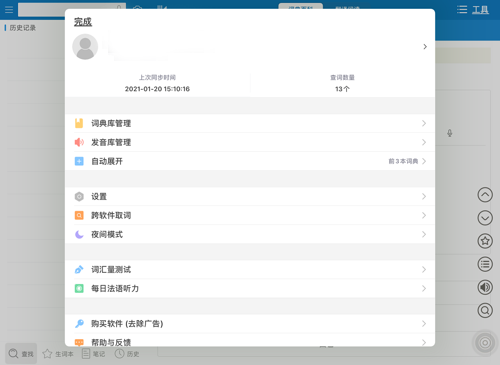Select the 生词本 tab at bottom
The width and height of the screenshot is (500, 365).
pos(58,354)
